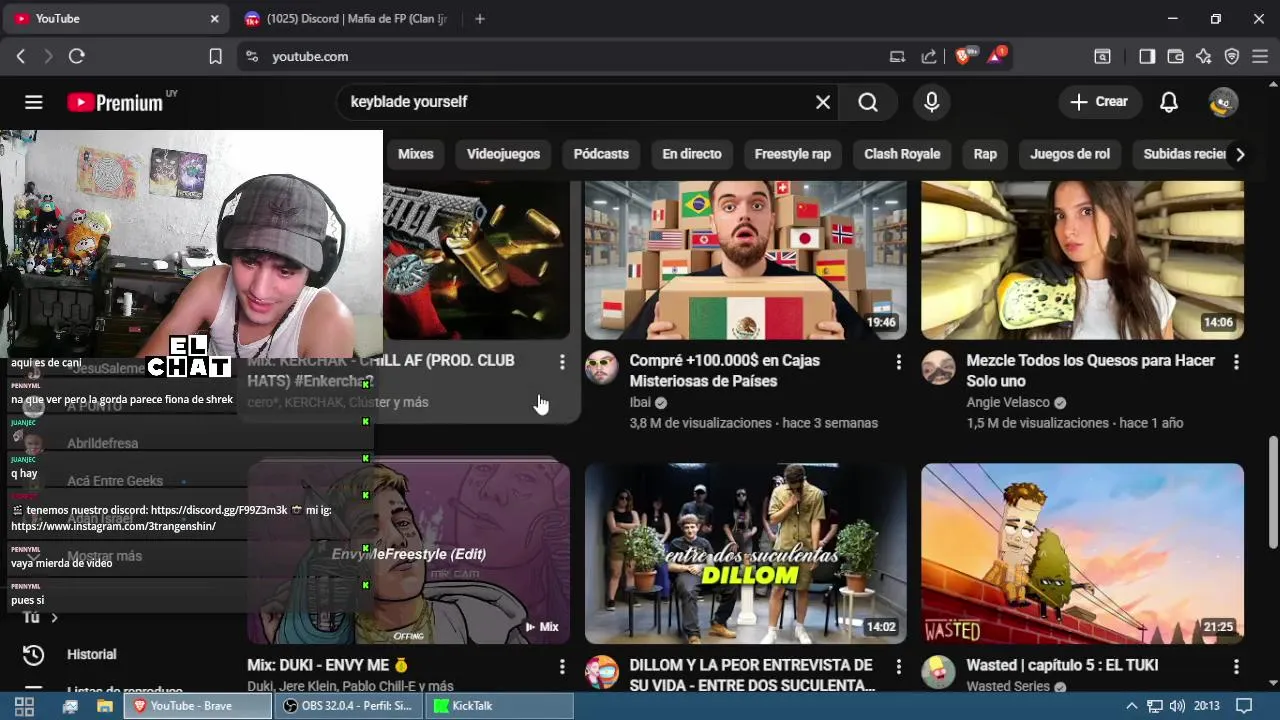Viewport: 1280px width, 720px height.
Task: Open options for the Quesos video
Action: pos(1236,362)
